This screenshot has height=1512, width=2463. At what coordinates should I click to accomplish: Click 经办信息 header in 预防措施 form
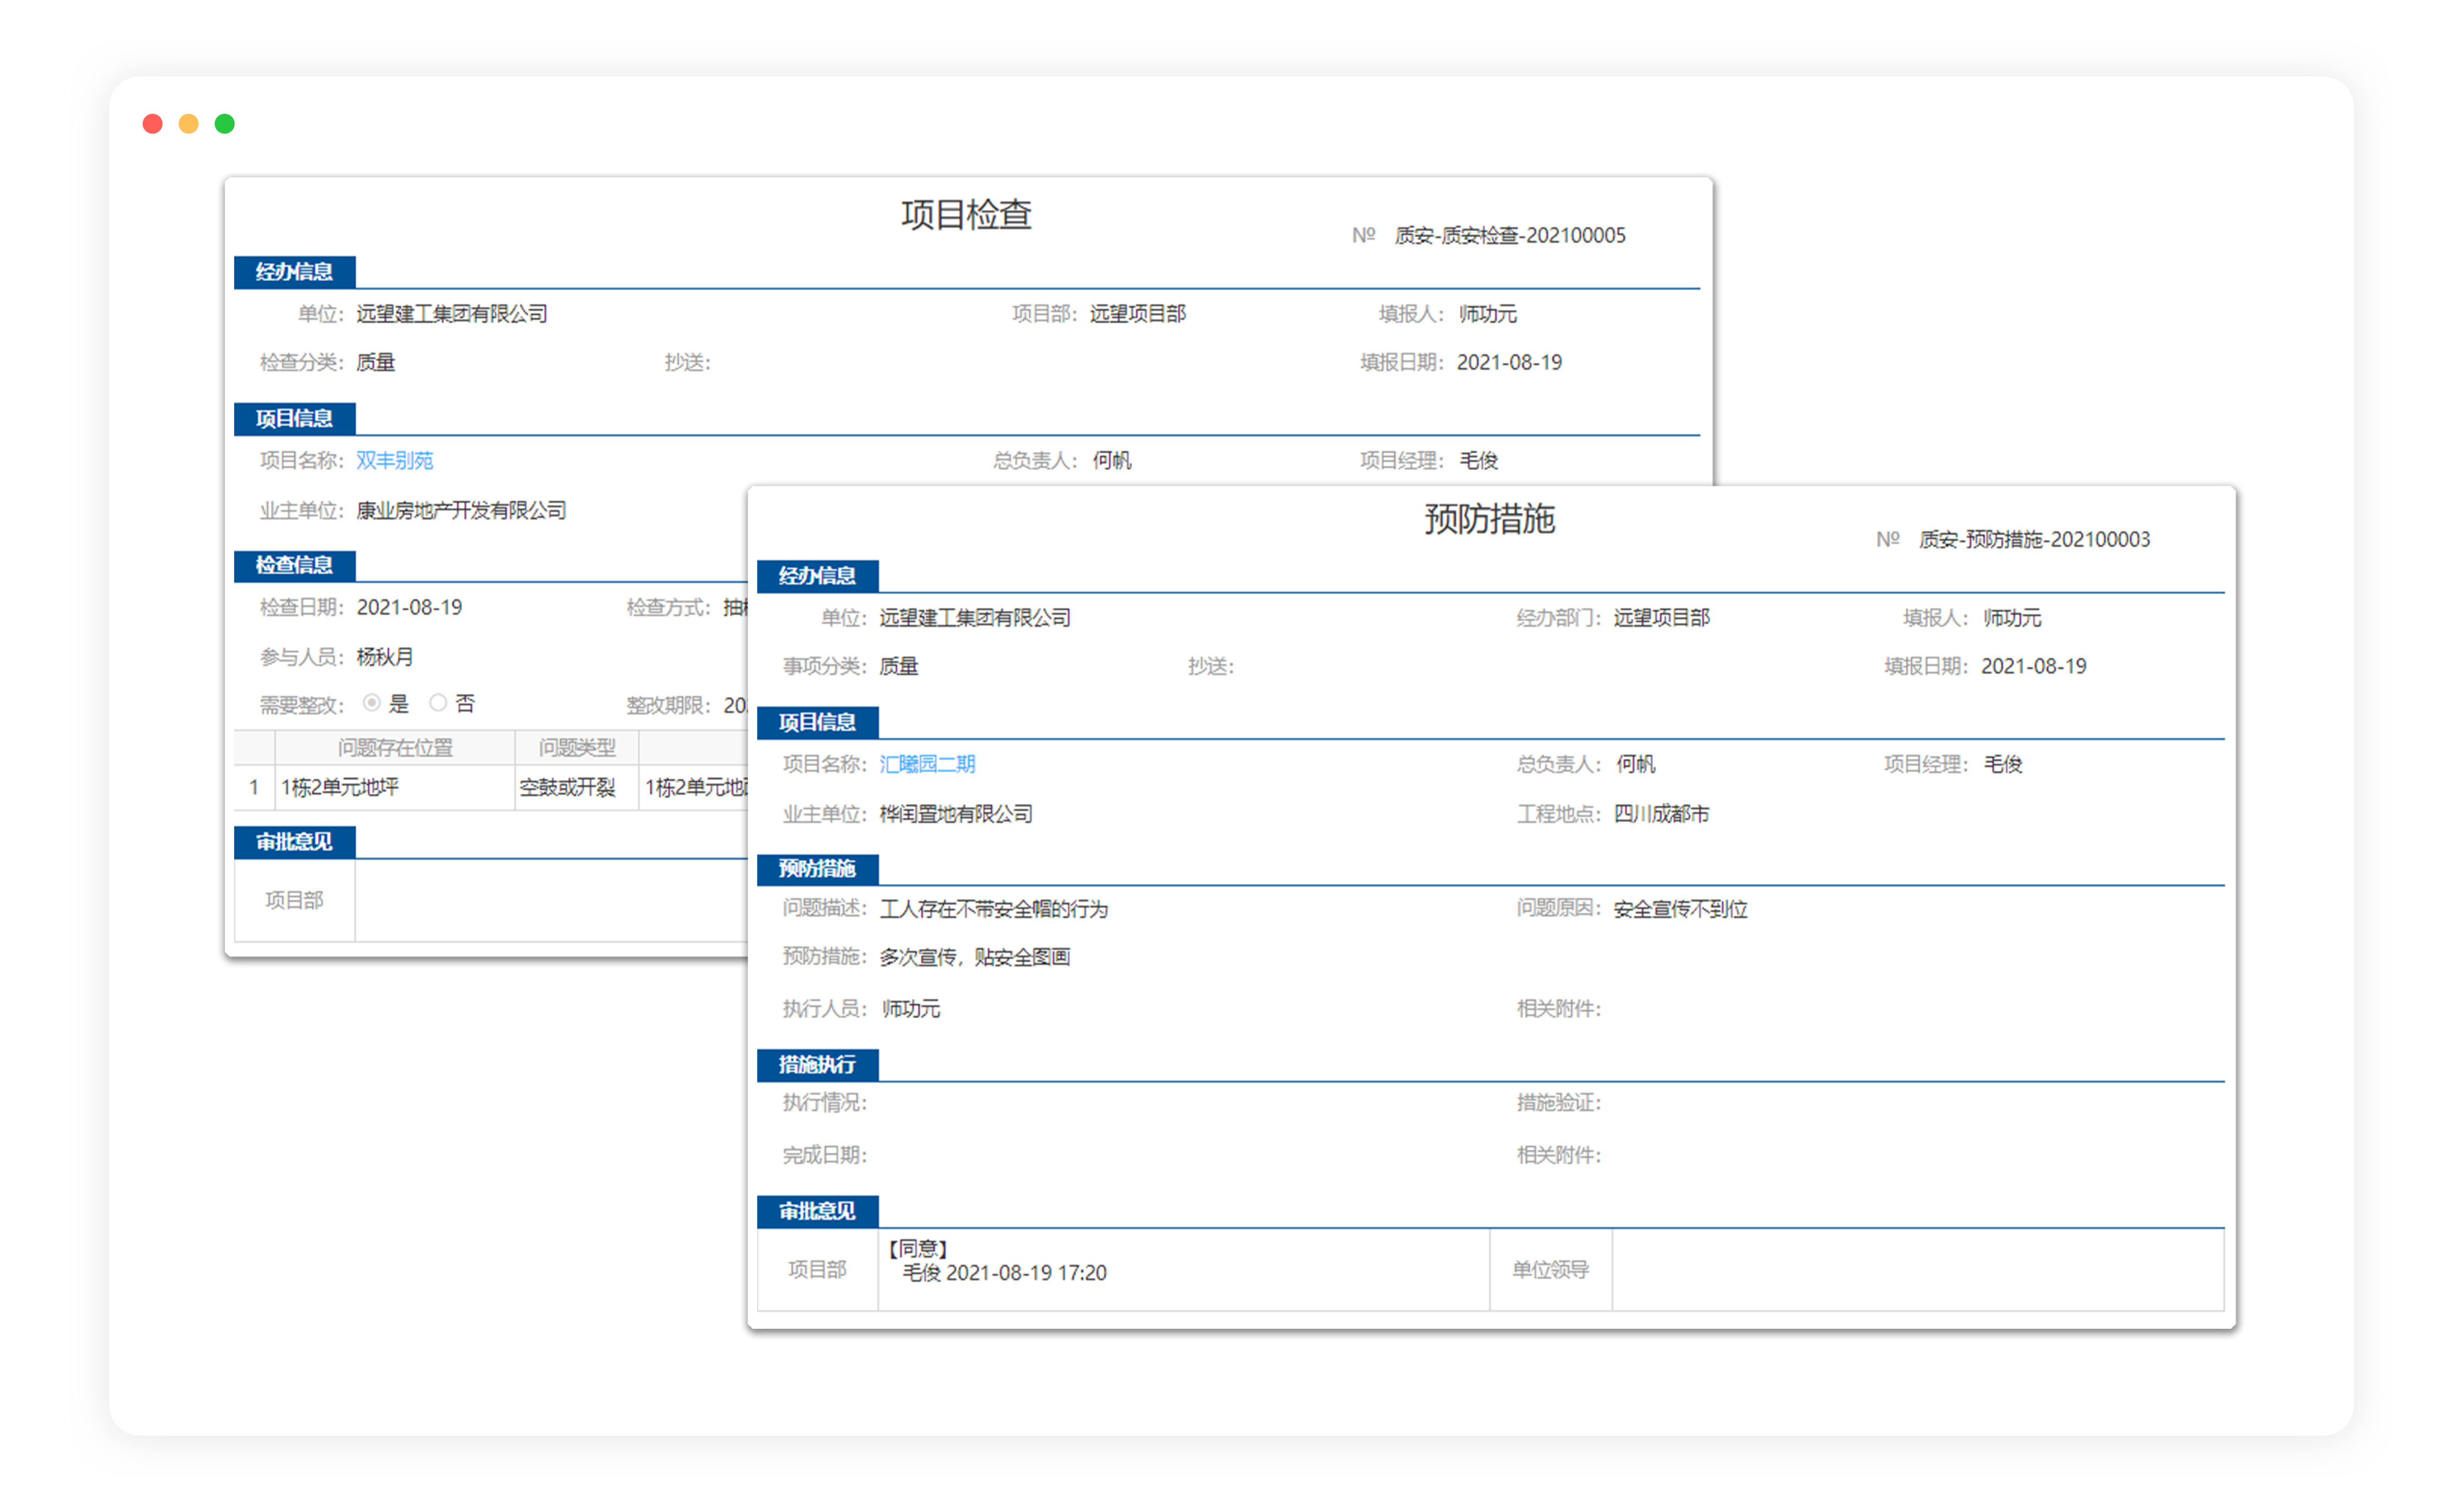[x=817, y=576]
